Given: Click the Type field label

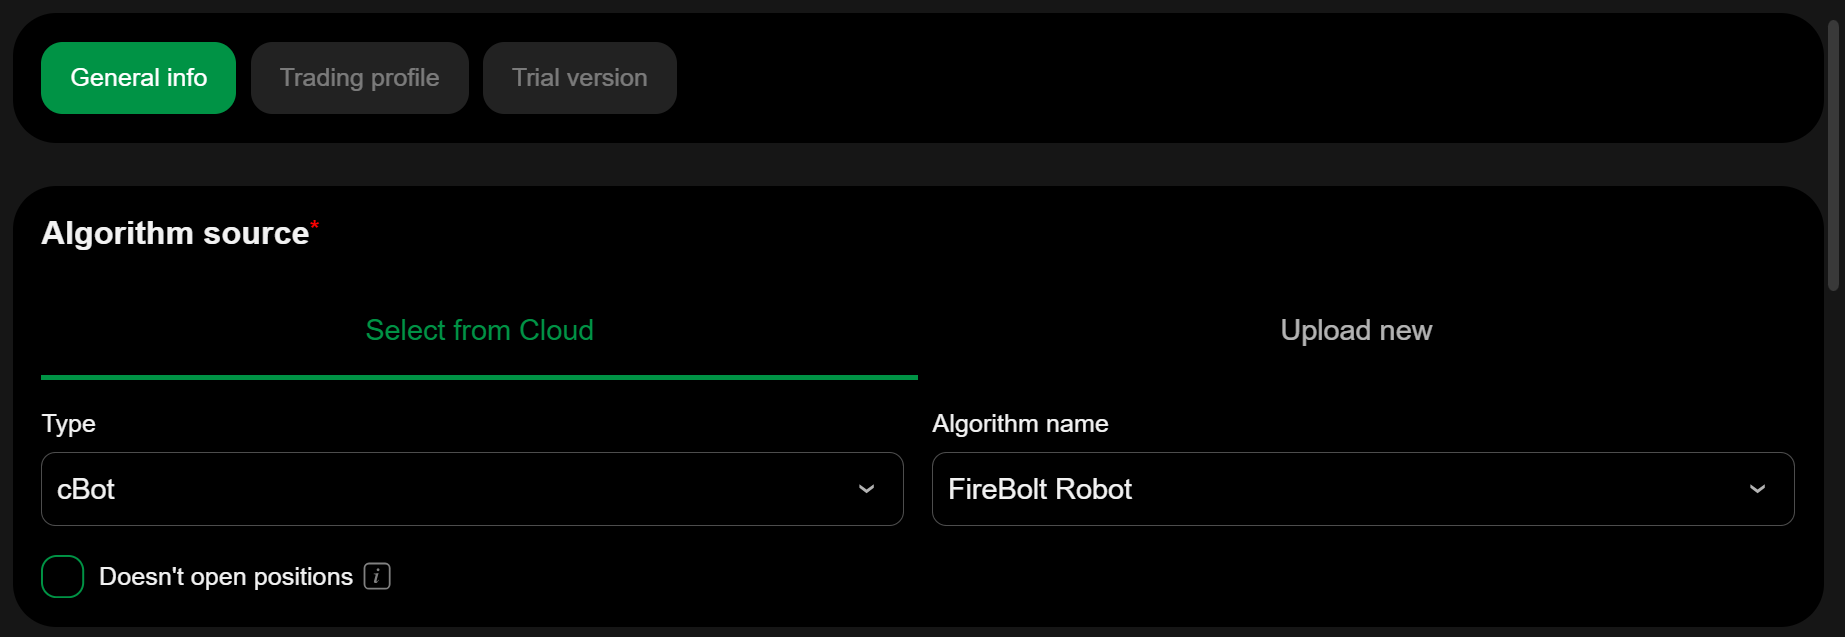Looking at the screenshot, I should click(68, 424).
